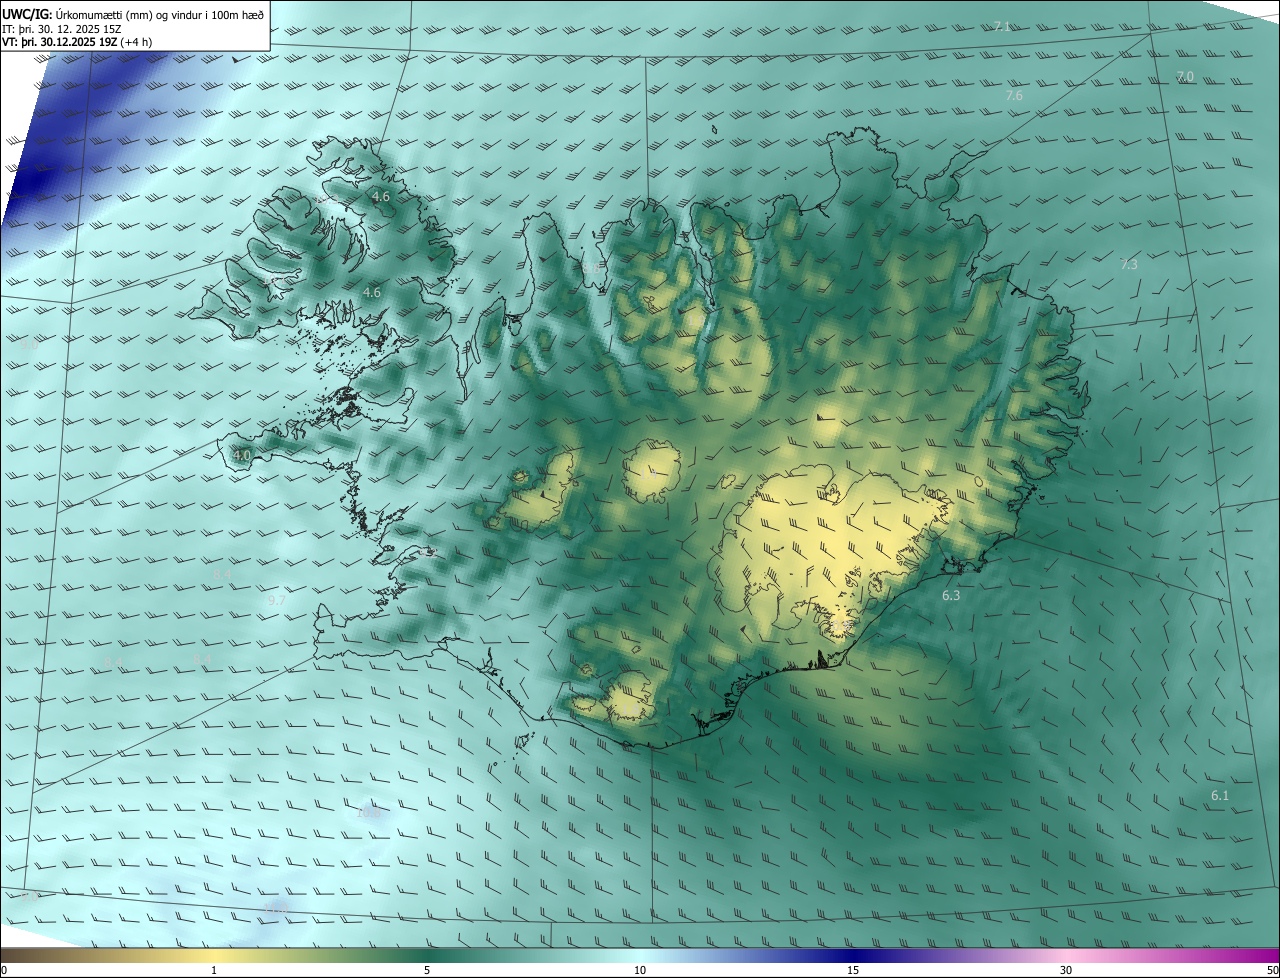Click the faint 9.7 value label
The width and height of the screenshot is (1280, 978).
[x=277, y=601]
